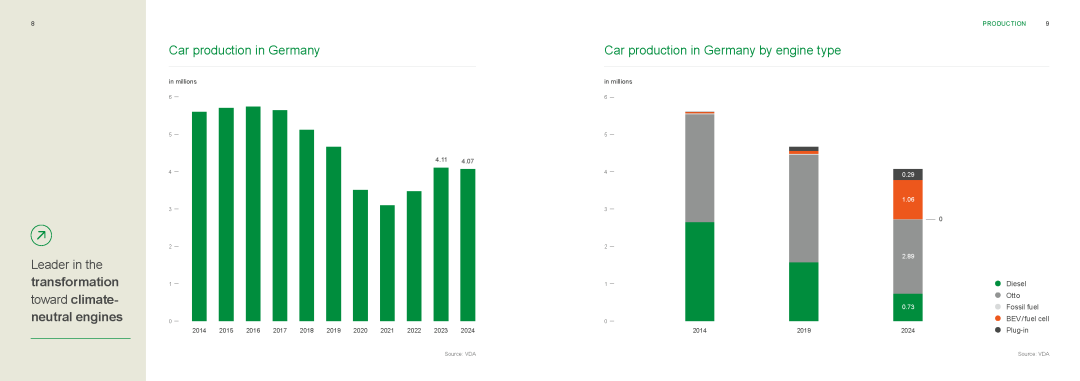Click the BEV/fuel cell orange legend dot
The height and width of the screenshot is (381, 1080).
(997, 318)
